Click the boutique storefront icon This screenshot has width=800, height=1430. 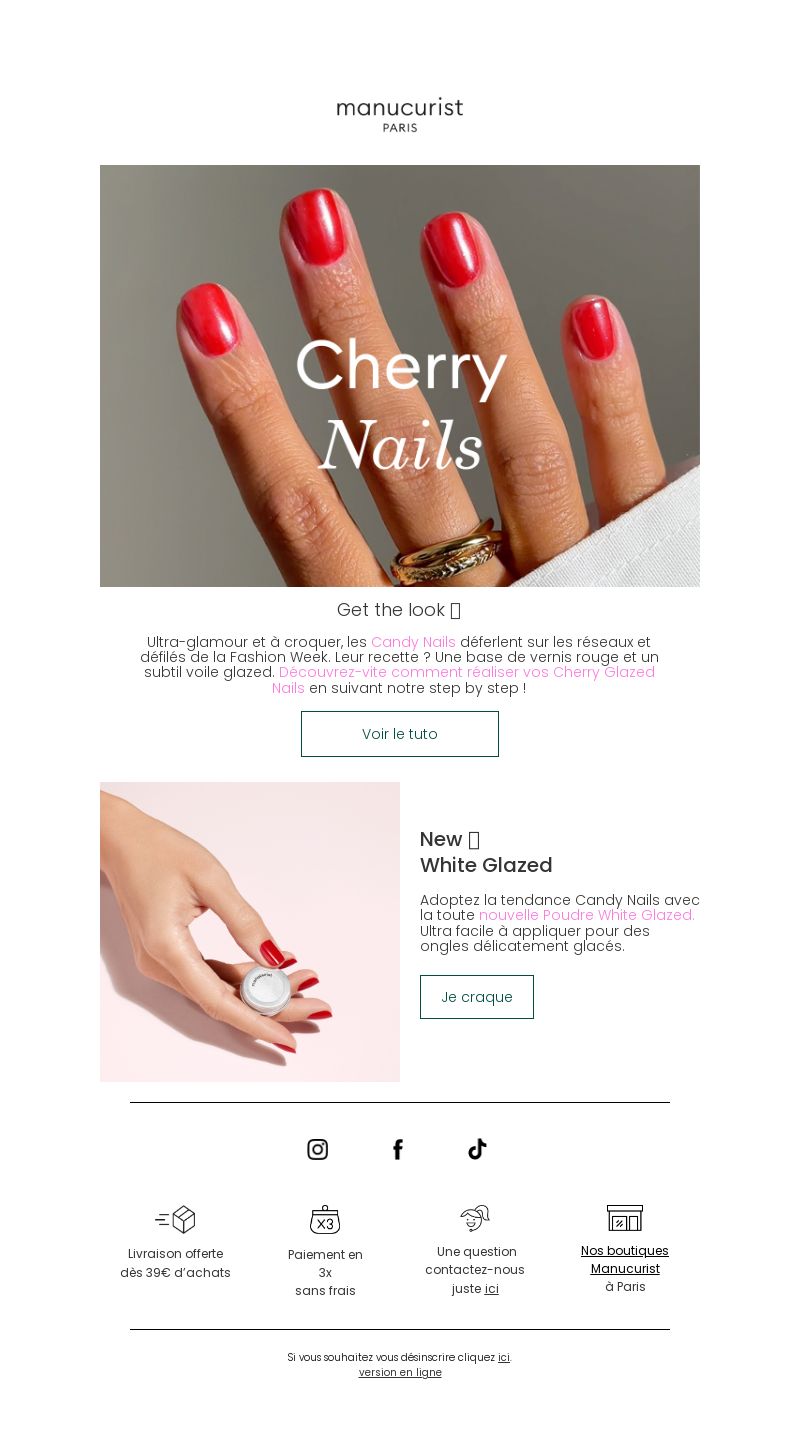click(625, 1218)
